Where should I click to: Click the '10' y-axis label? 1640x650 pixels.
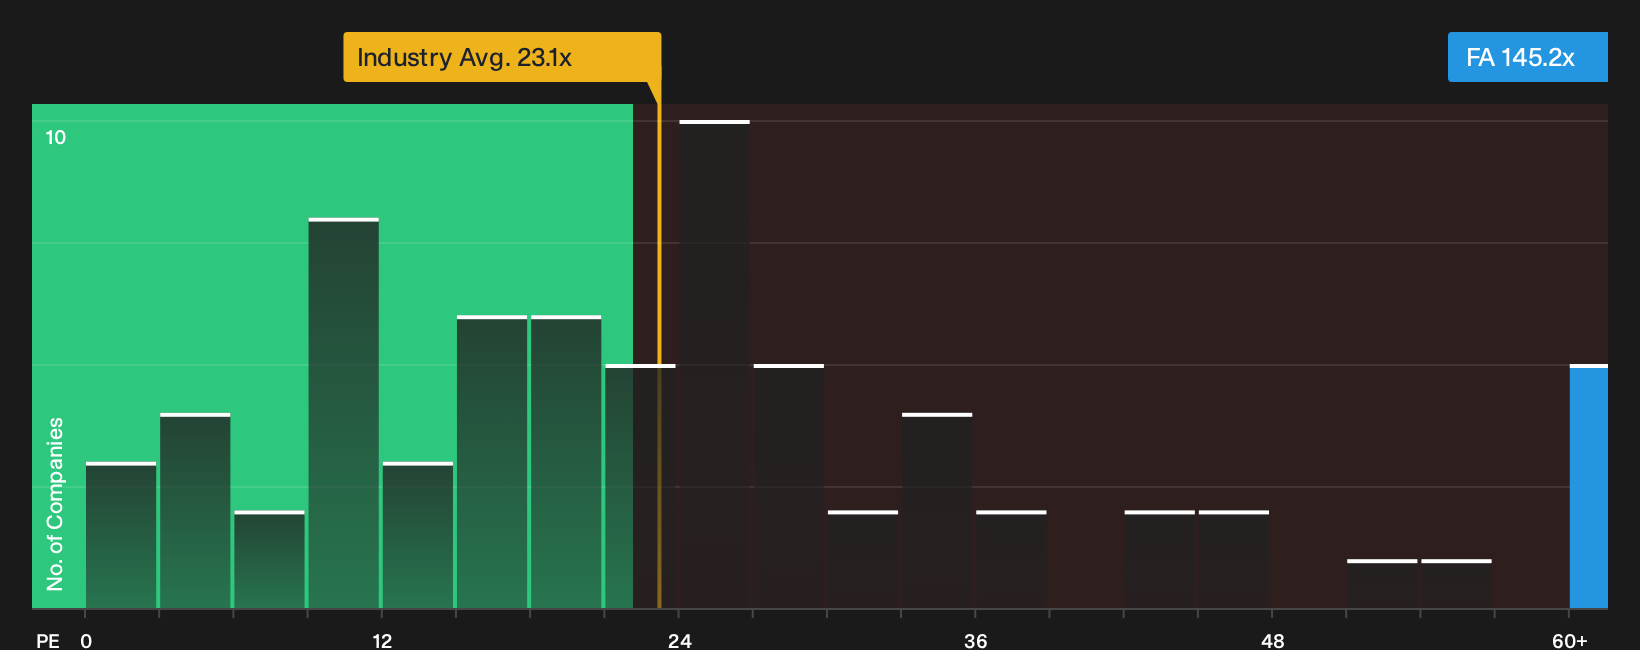(56, 137)
